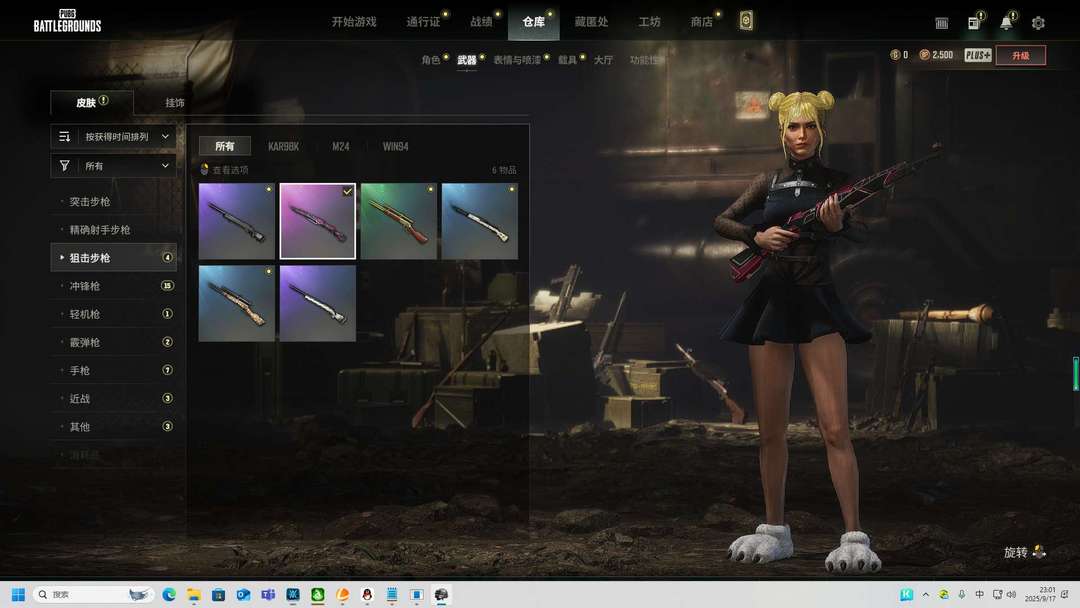Go to the 开始游戏 main tab
The width and height of the screenshot is (1080, 608).
[x=354, y=22]
